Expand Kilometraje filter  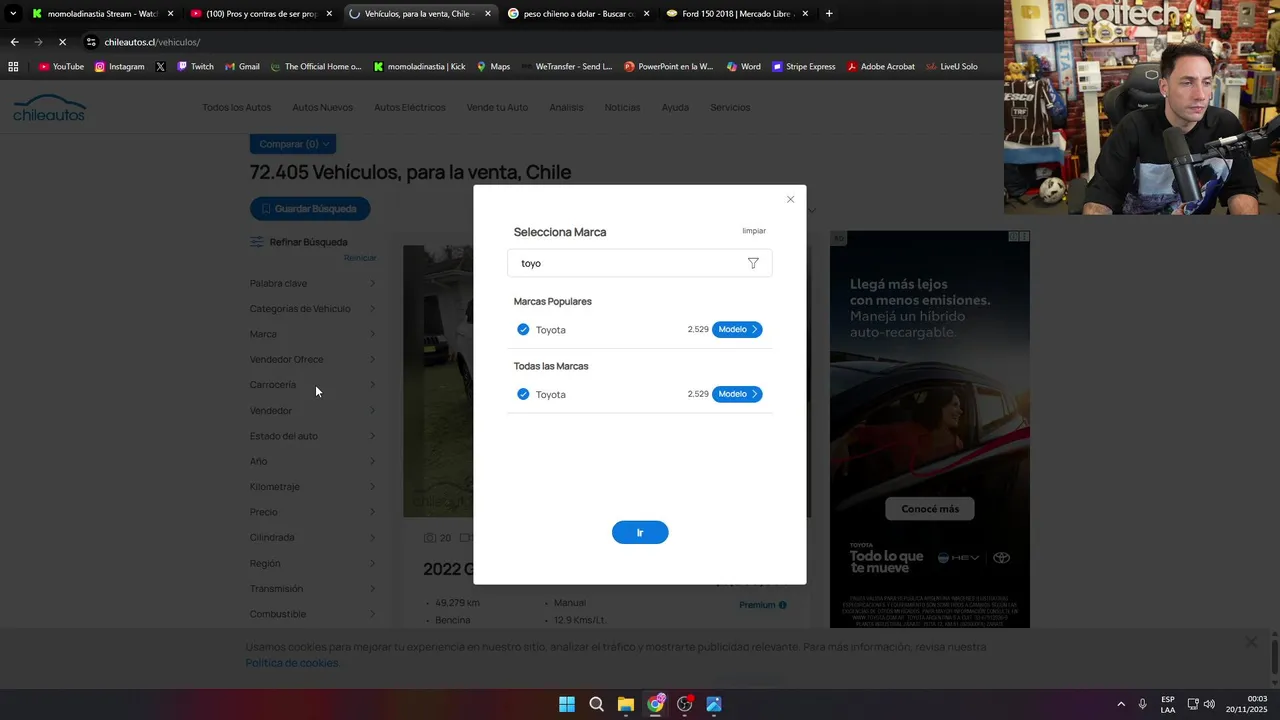click(x=313, y=487)
